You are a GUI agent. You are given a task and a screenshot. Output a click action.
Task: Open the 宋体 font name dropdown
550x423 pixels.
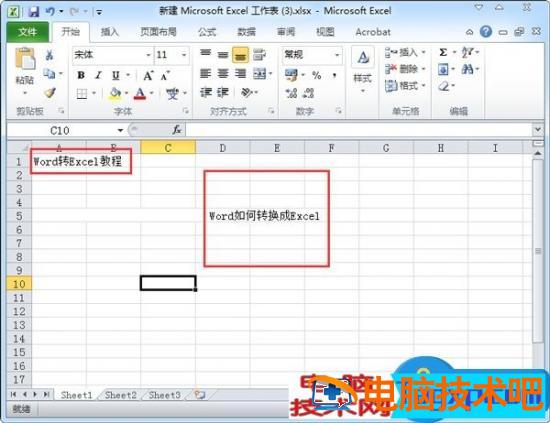click(148, 55)
